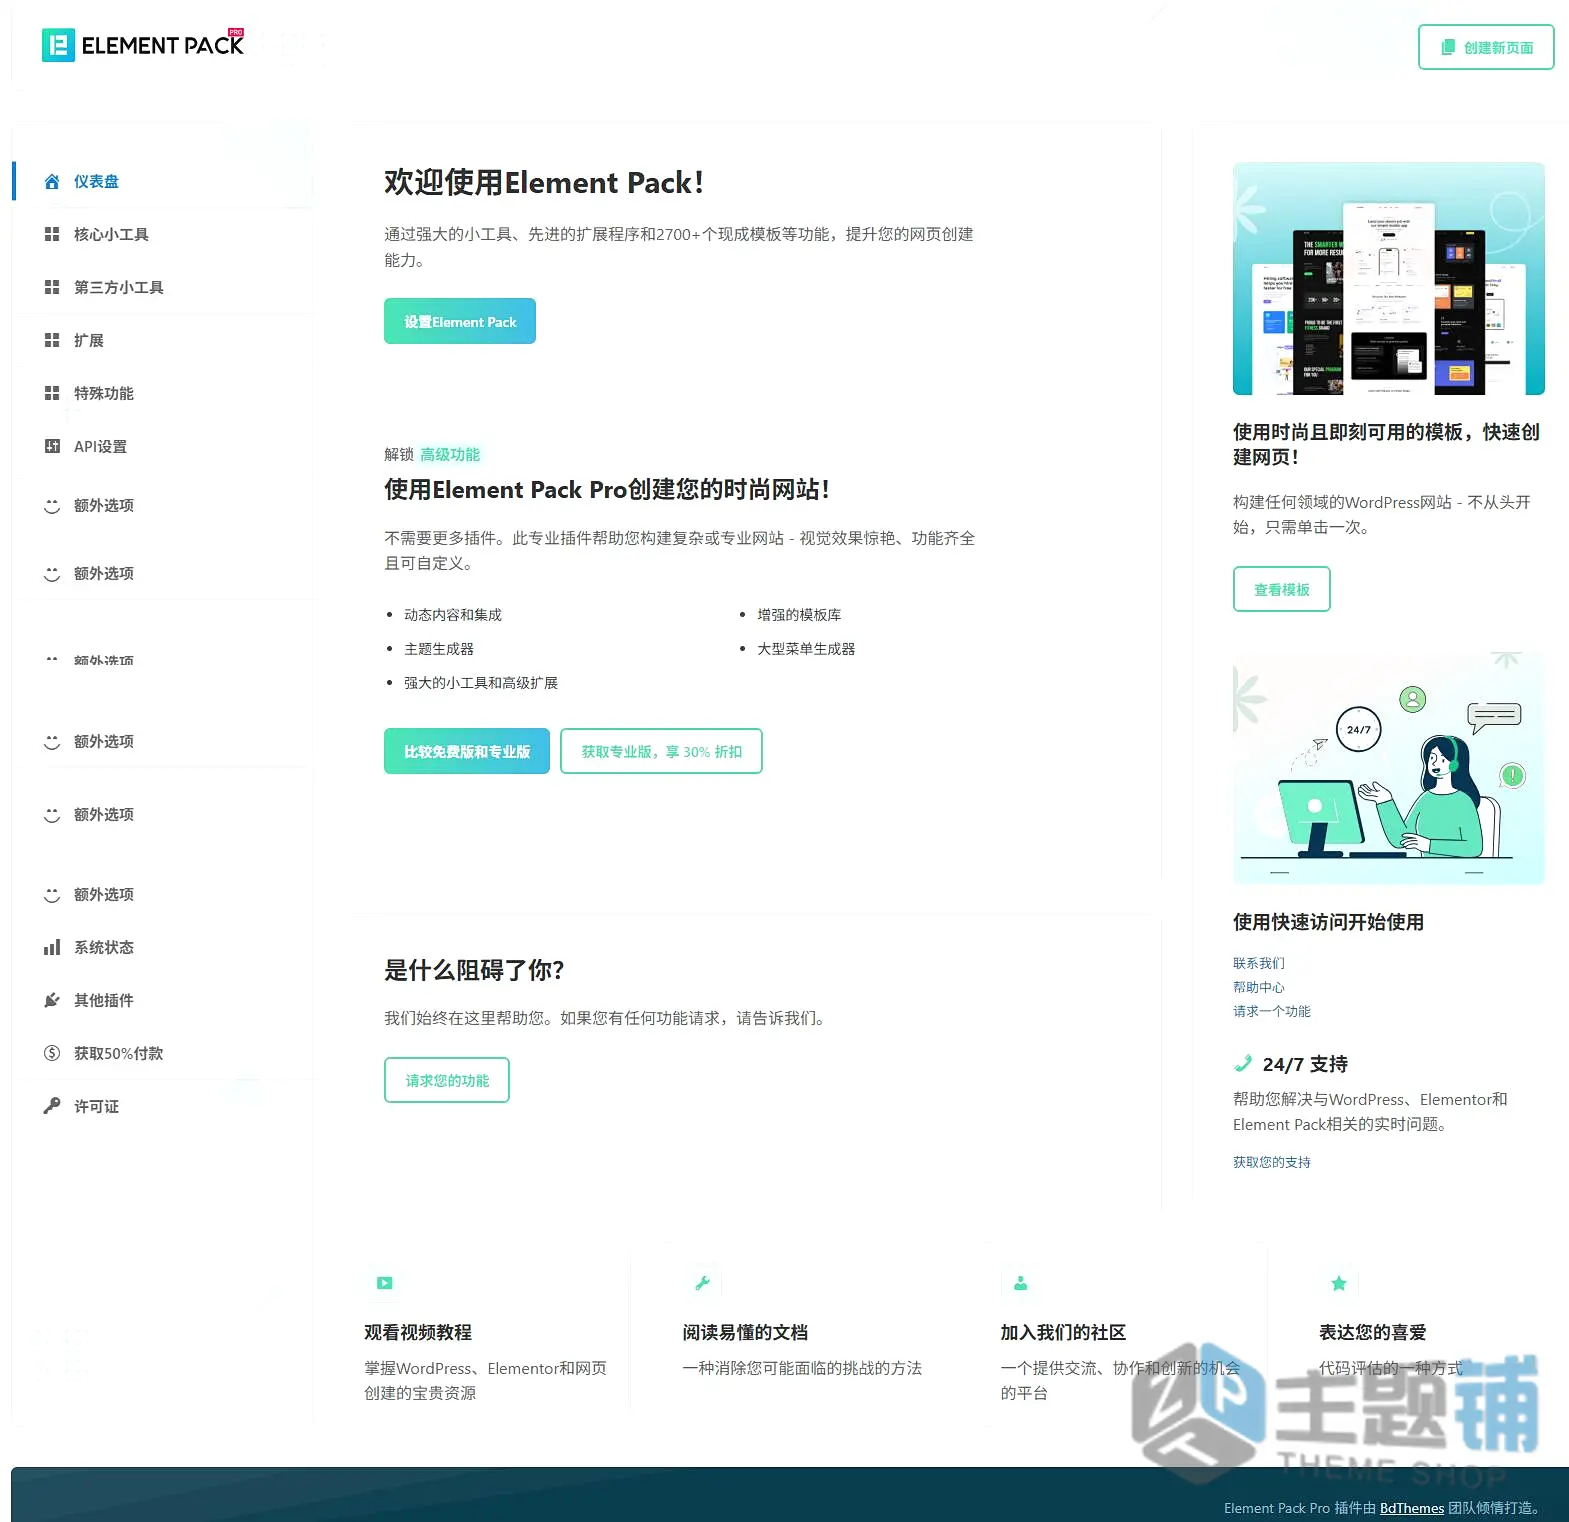Click the home icon beside 仪表盘
This screenshot has height=1522, width=1569.
click(x=52, y=181)
